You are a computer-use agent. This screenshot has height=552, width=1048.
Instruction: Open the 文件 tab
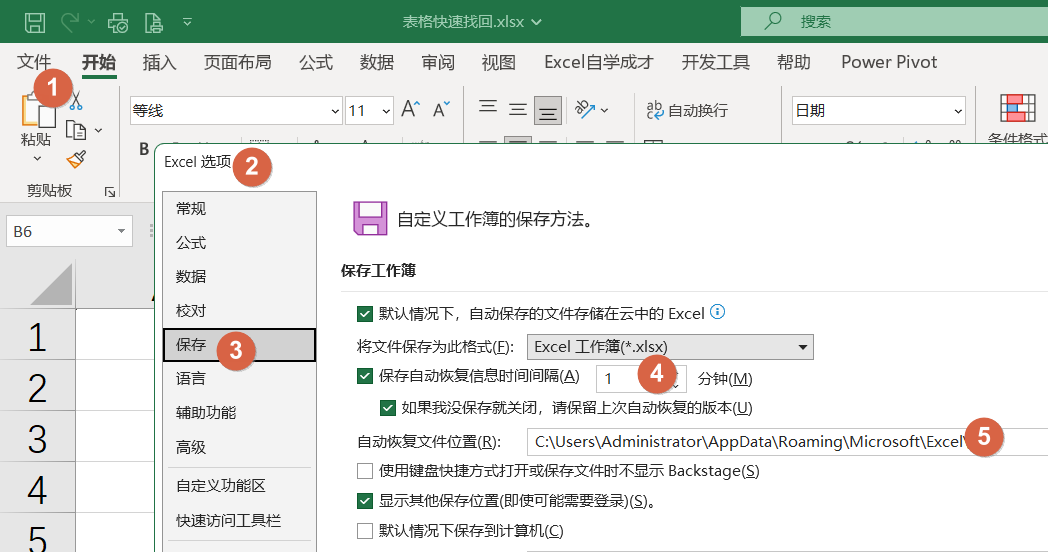(33, 62)
